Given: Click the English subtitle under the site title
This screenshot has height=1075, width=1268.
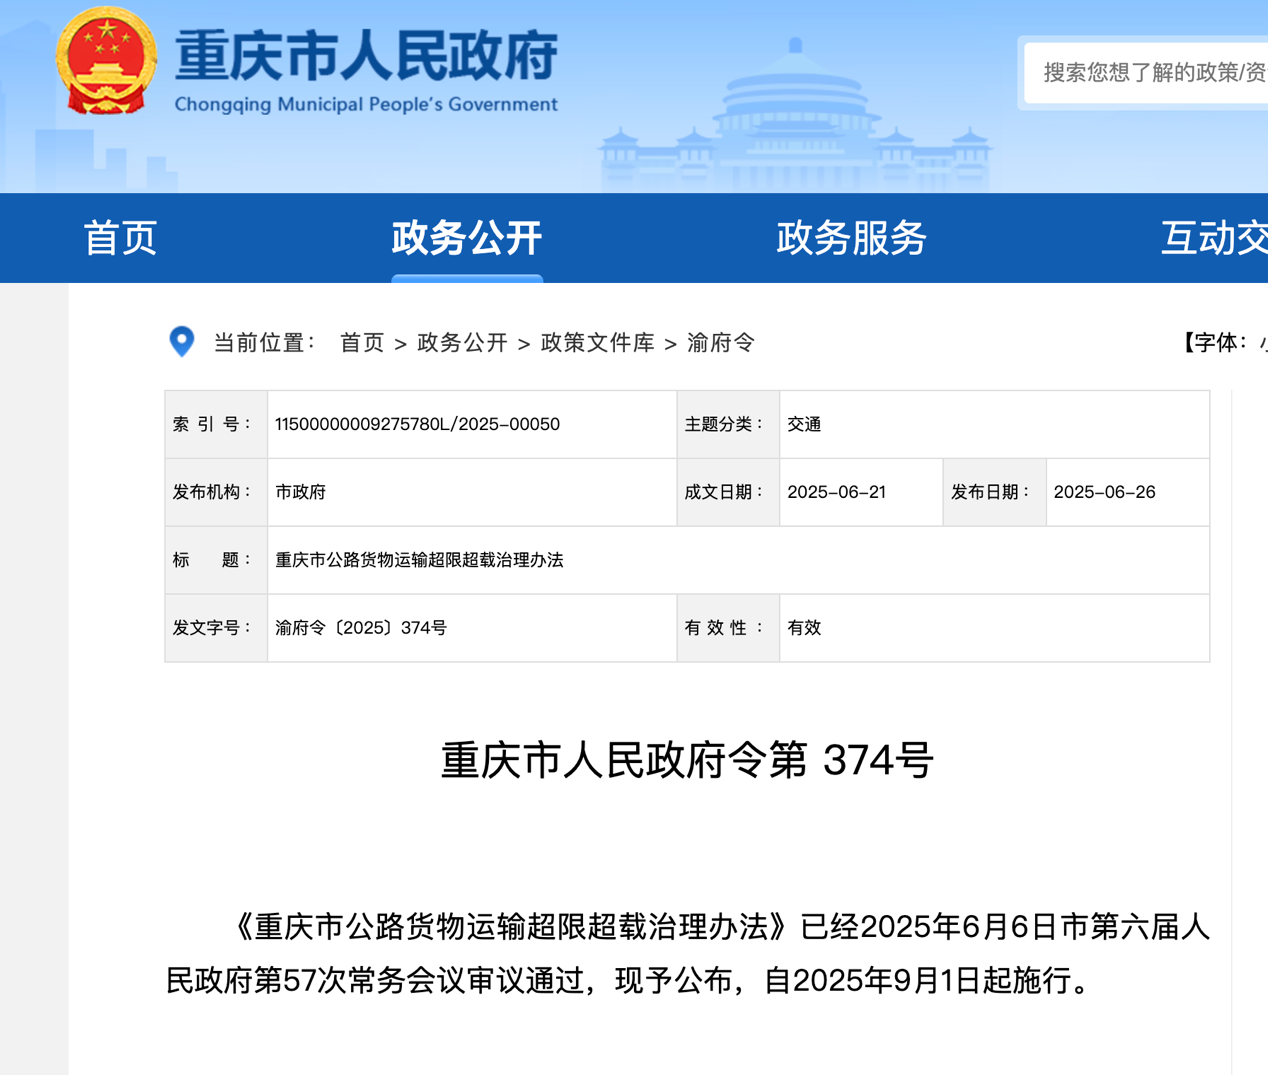Looking at the screenshot, I should pos(366,105).
